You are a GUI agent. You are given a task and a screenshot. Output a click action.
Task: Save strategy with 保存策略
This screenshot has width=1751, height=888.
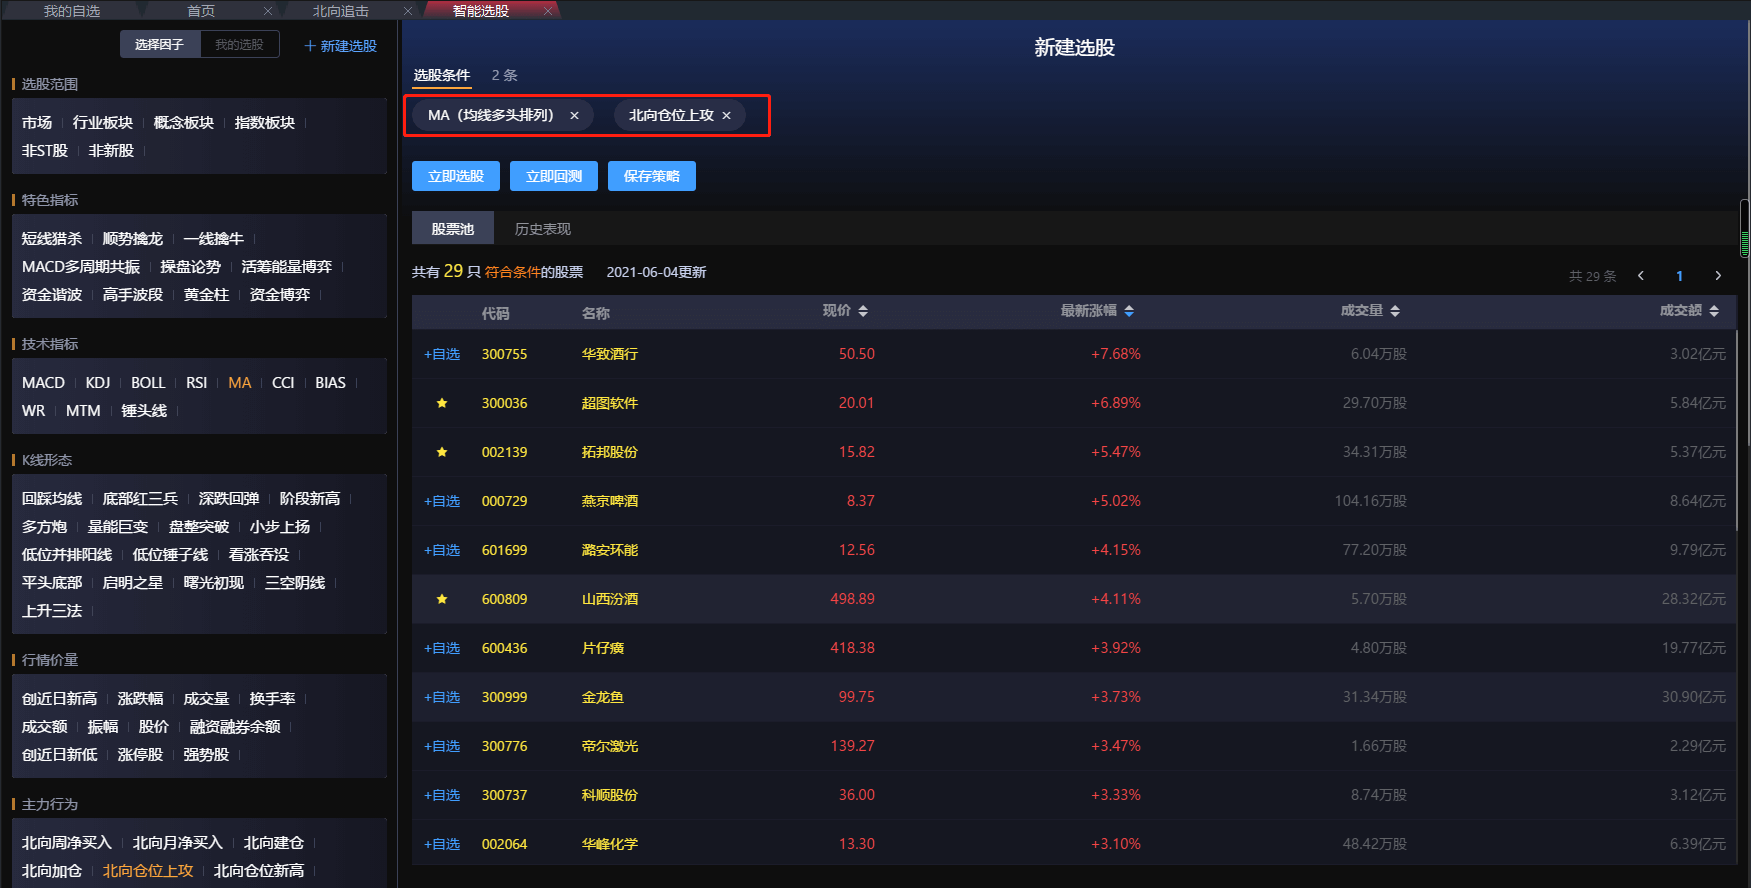[x=652, y=176]
